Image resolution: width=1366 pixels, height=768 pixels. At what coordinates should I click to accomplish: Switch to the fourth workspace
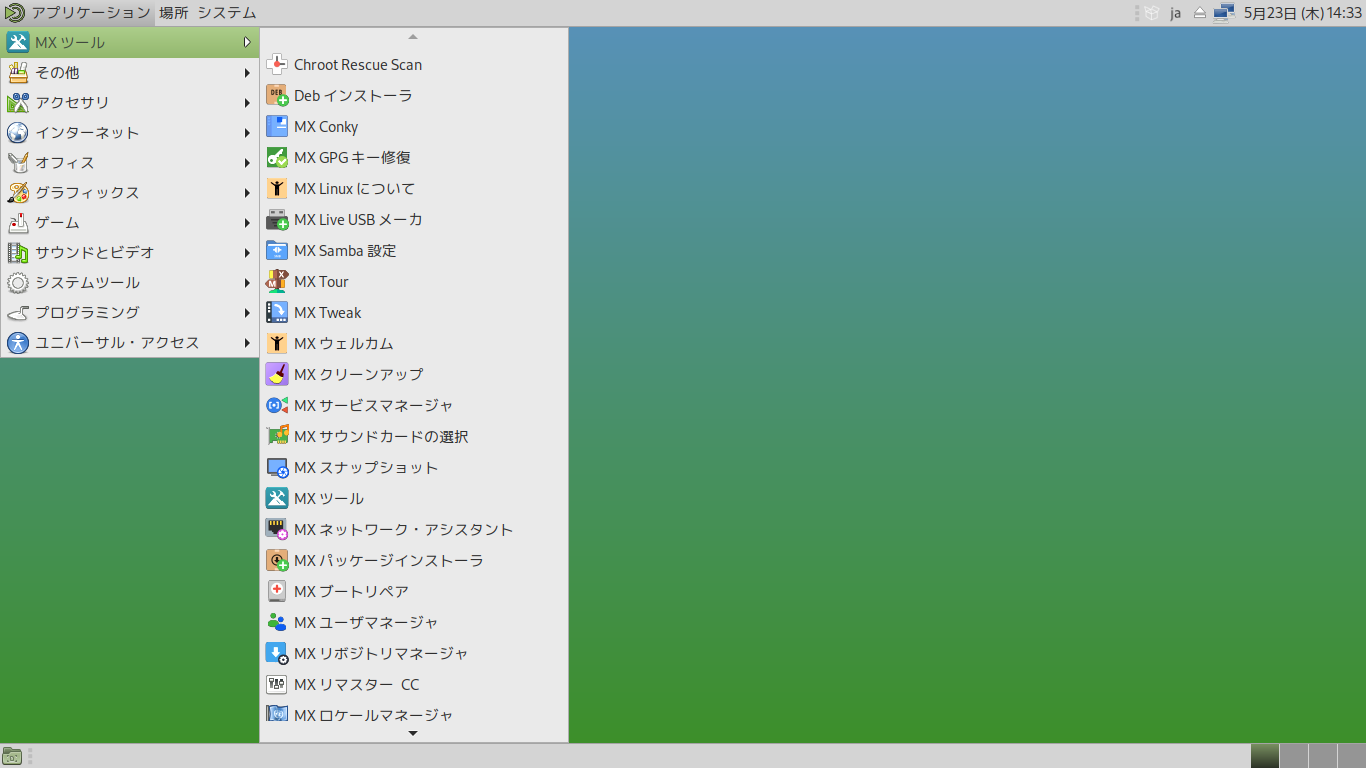tap(1352, 756)
